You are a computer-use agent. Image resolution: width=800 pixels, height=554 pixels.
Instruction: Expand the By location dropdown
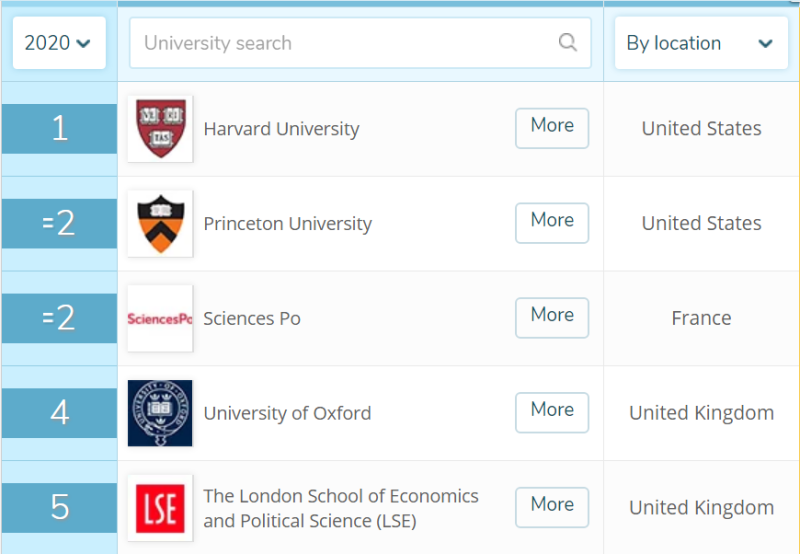(x=700, y=43)
